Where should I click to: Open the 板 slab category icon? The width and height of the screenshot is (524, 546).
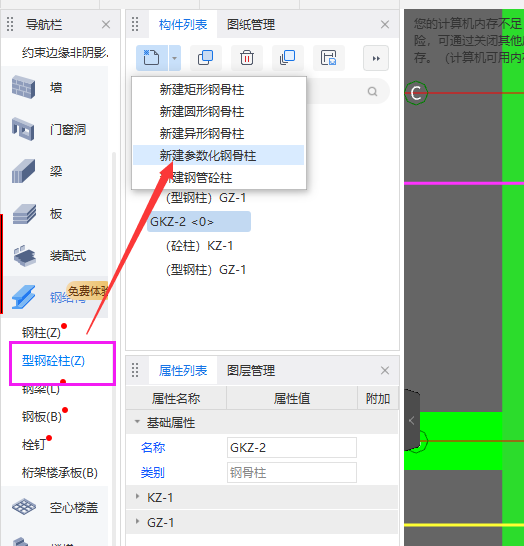click(23, 213)
